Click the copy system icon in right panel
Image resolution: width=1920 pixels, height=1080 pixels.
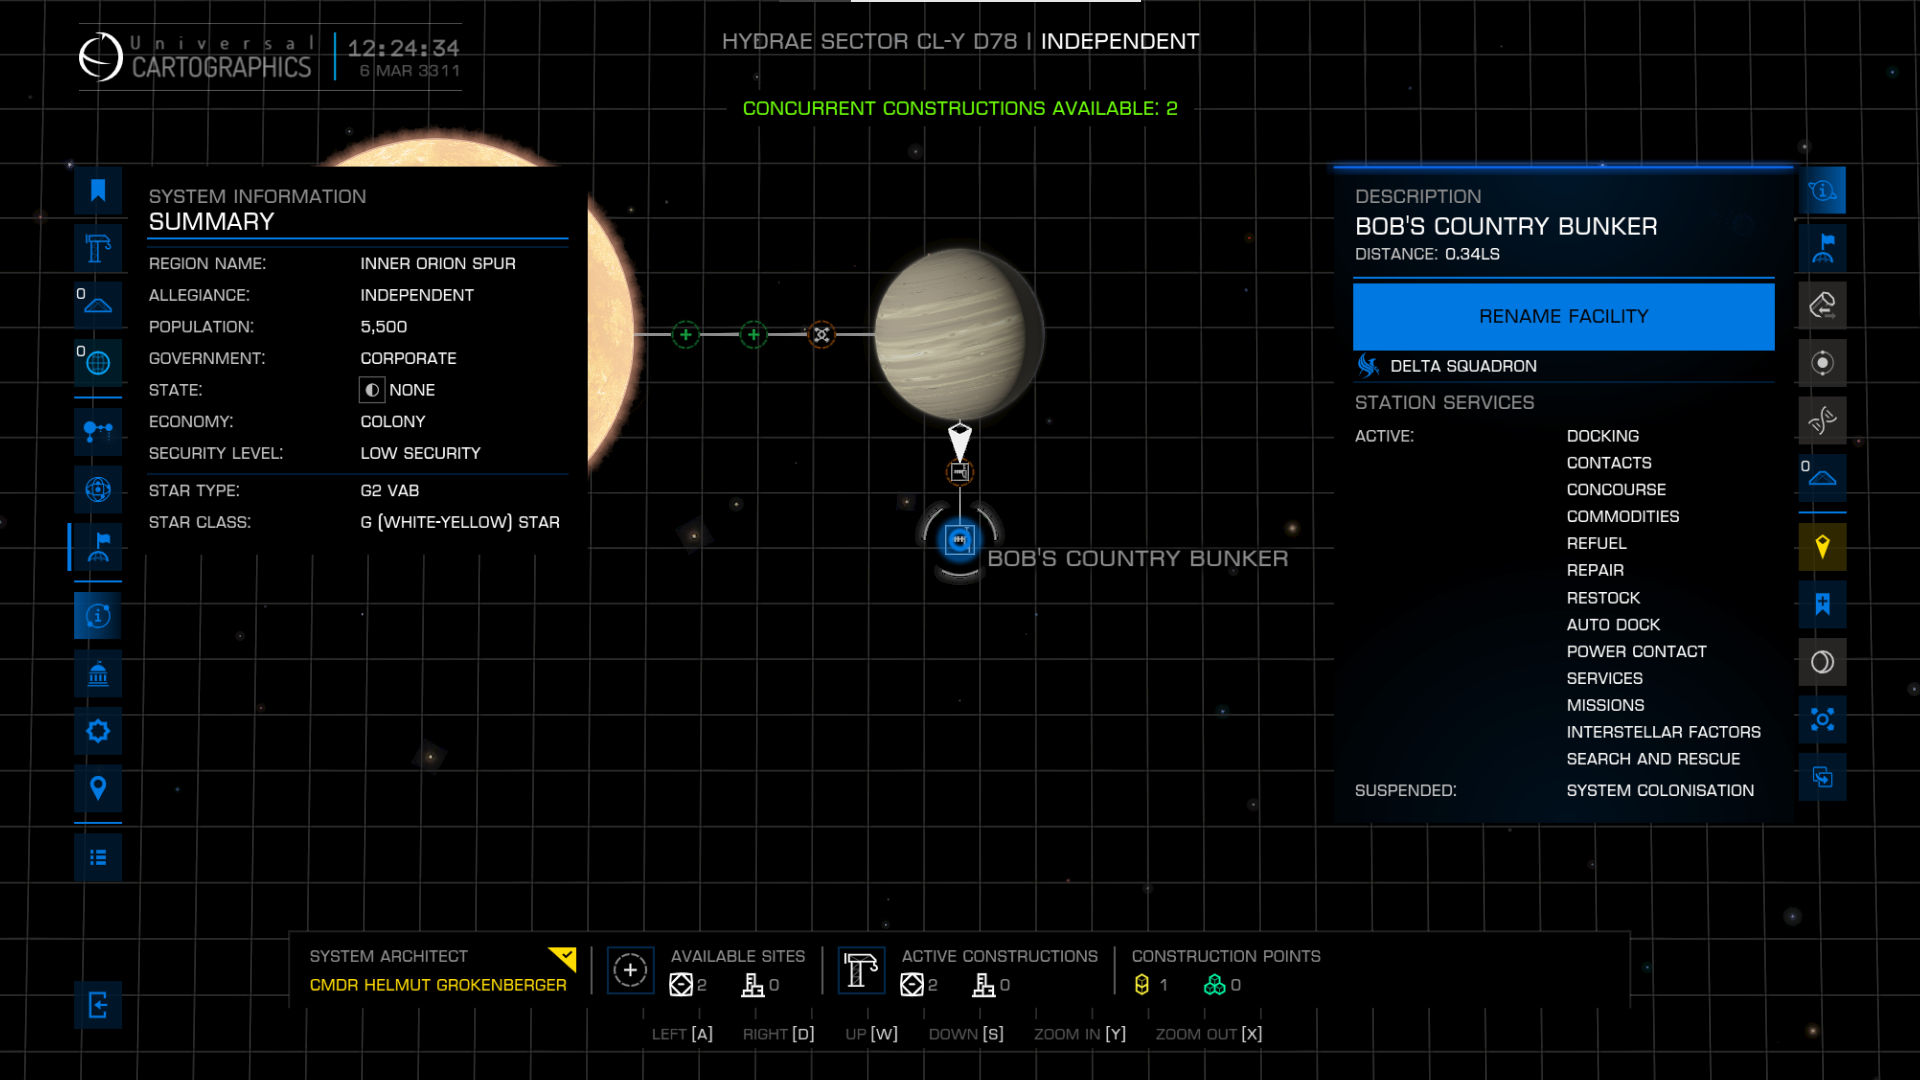coord(1822,777)
